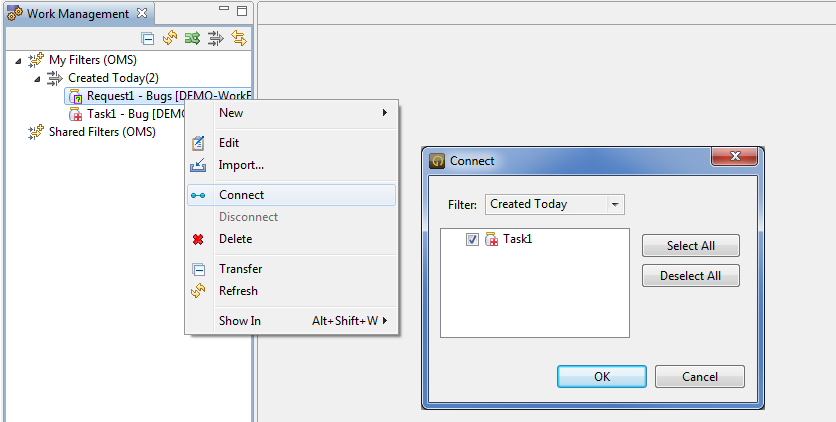Click the Task1 bug icon in Connect dialog

(x=492, y=239)
